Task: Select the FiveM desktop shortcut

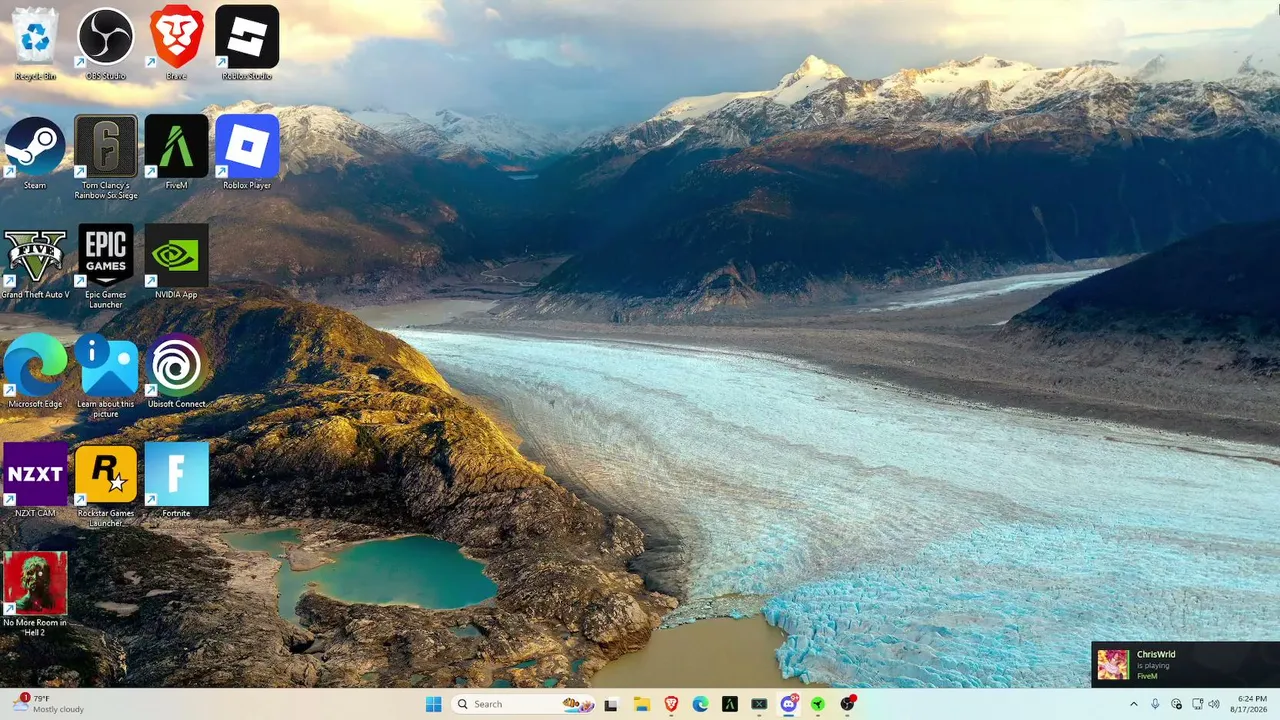Action: pos(176,152)
